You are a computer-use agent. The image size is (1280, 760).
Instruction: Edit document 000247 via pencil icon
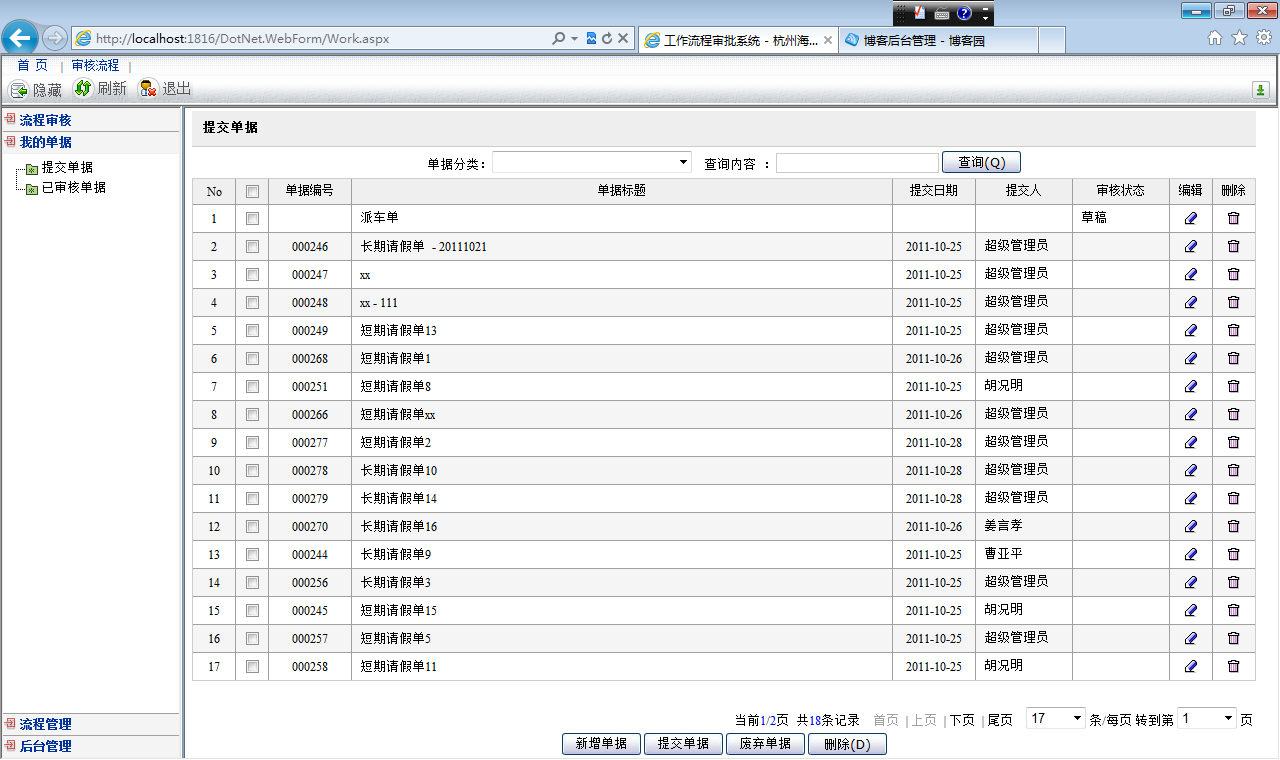(1190, 274)
